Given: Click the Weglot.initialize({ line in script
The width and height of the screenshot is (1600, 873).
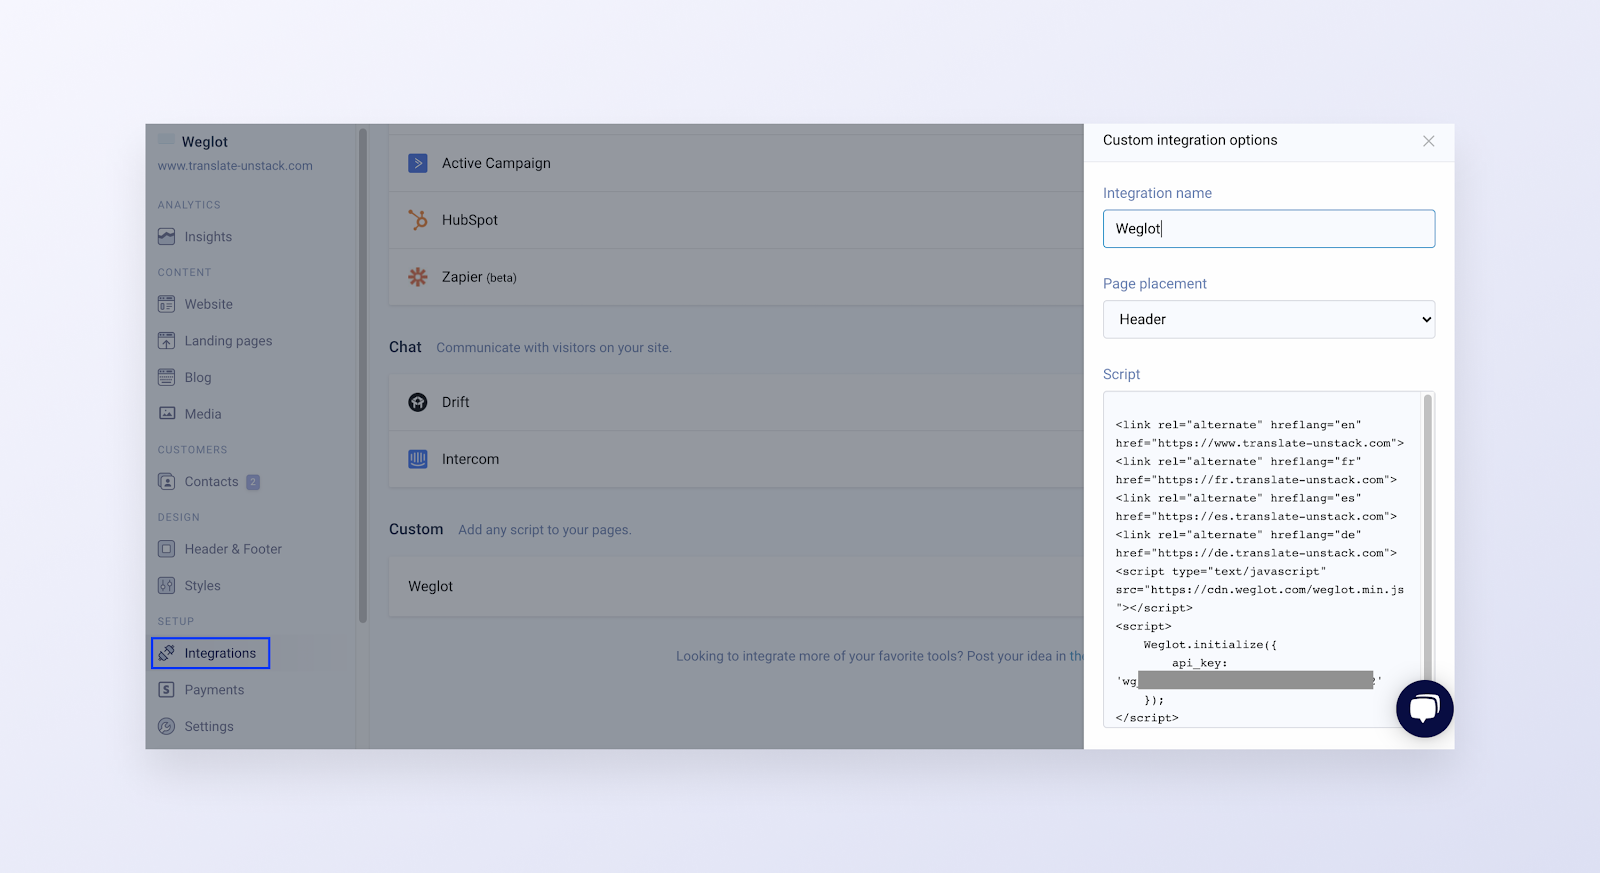Looking at the screenshot, I should click(x=1210, y=645).
